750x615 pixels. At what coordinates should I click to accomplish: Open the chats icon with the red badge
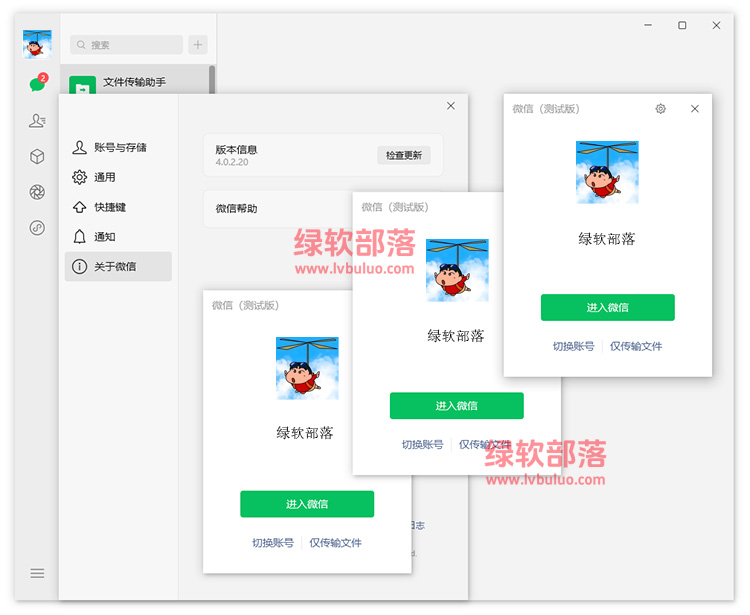(x=38, y=83)
